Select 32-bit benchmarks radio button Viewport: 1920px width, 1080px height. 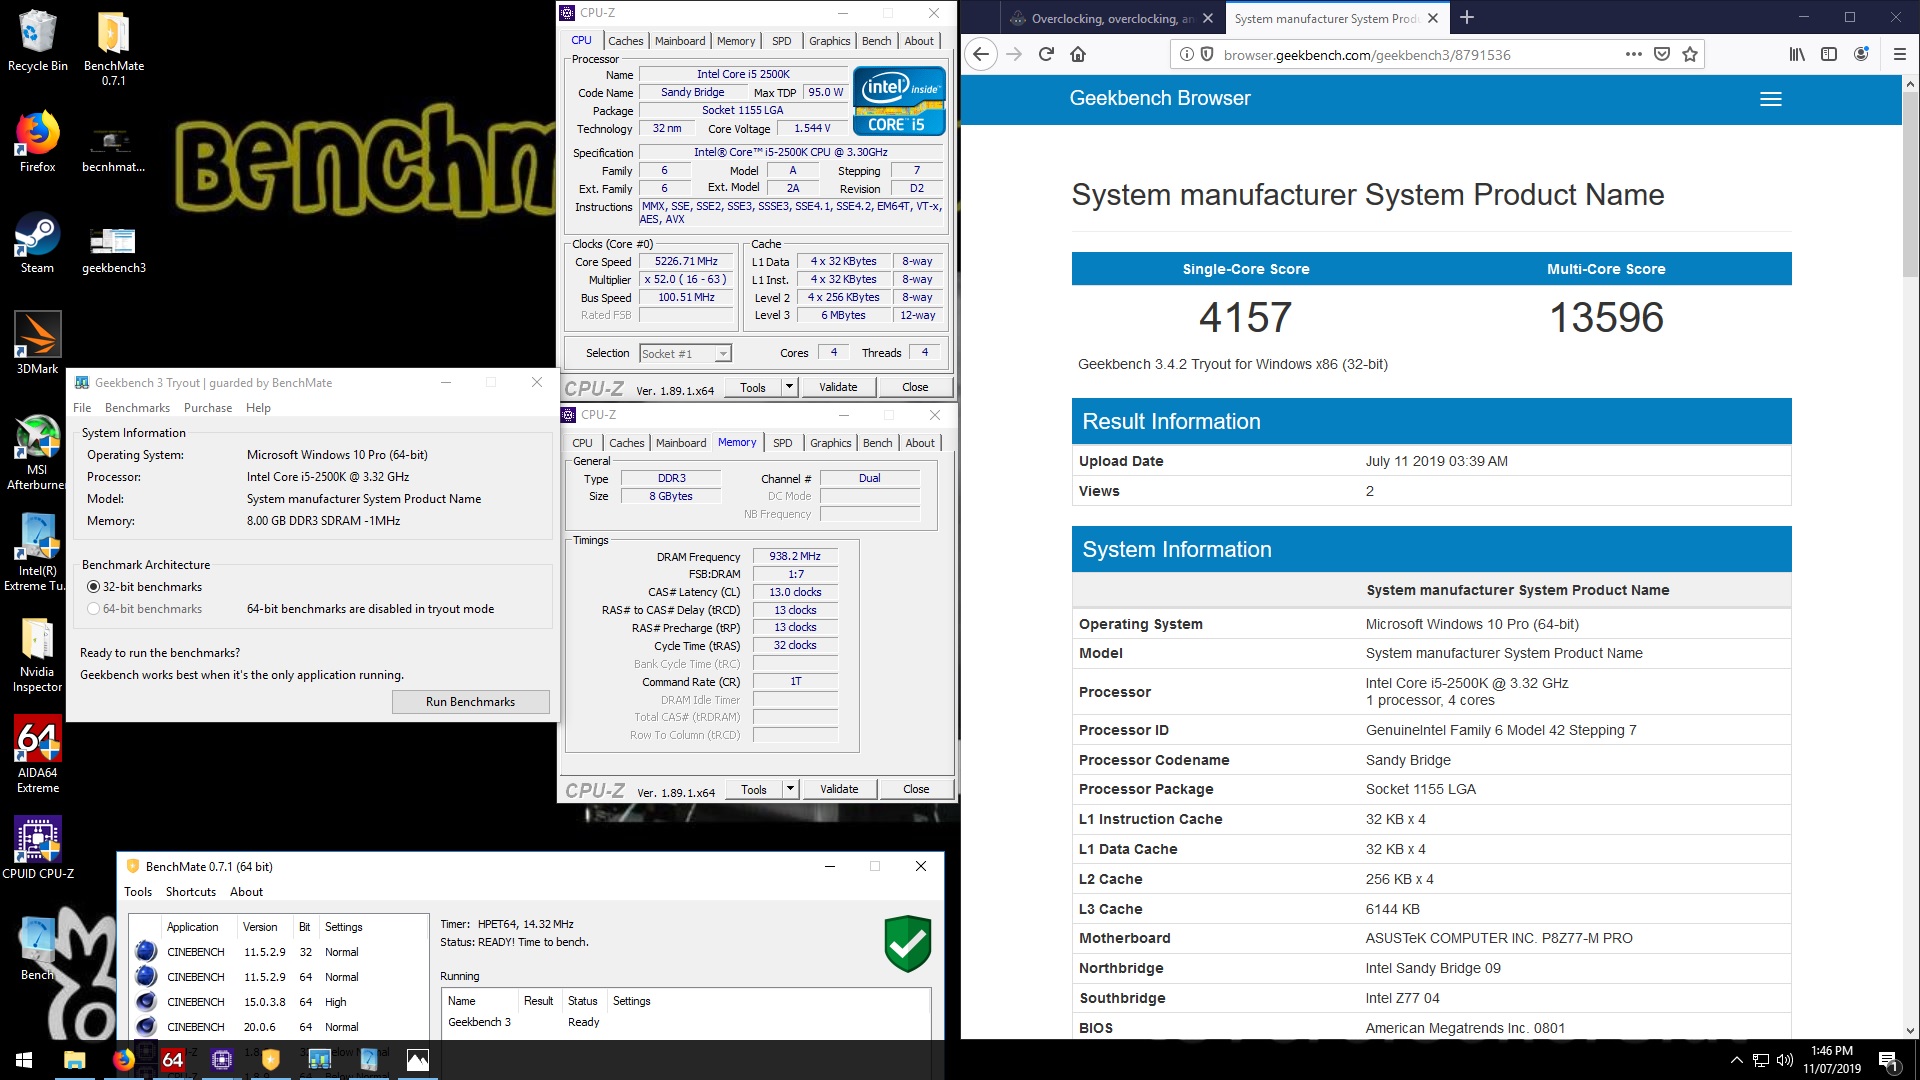click(x=93, y=587)
